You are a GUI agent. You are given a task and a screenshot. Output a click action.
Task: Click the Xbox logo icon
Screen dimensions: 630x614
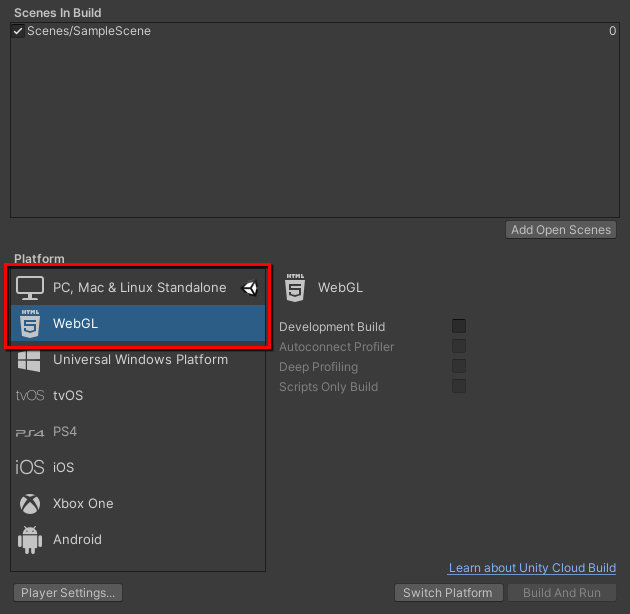click(30, 504)
